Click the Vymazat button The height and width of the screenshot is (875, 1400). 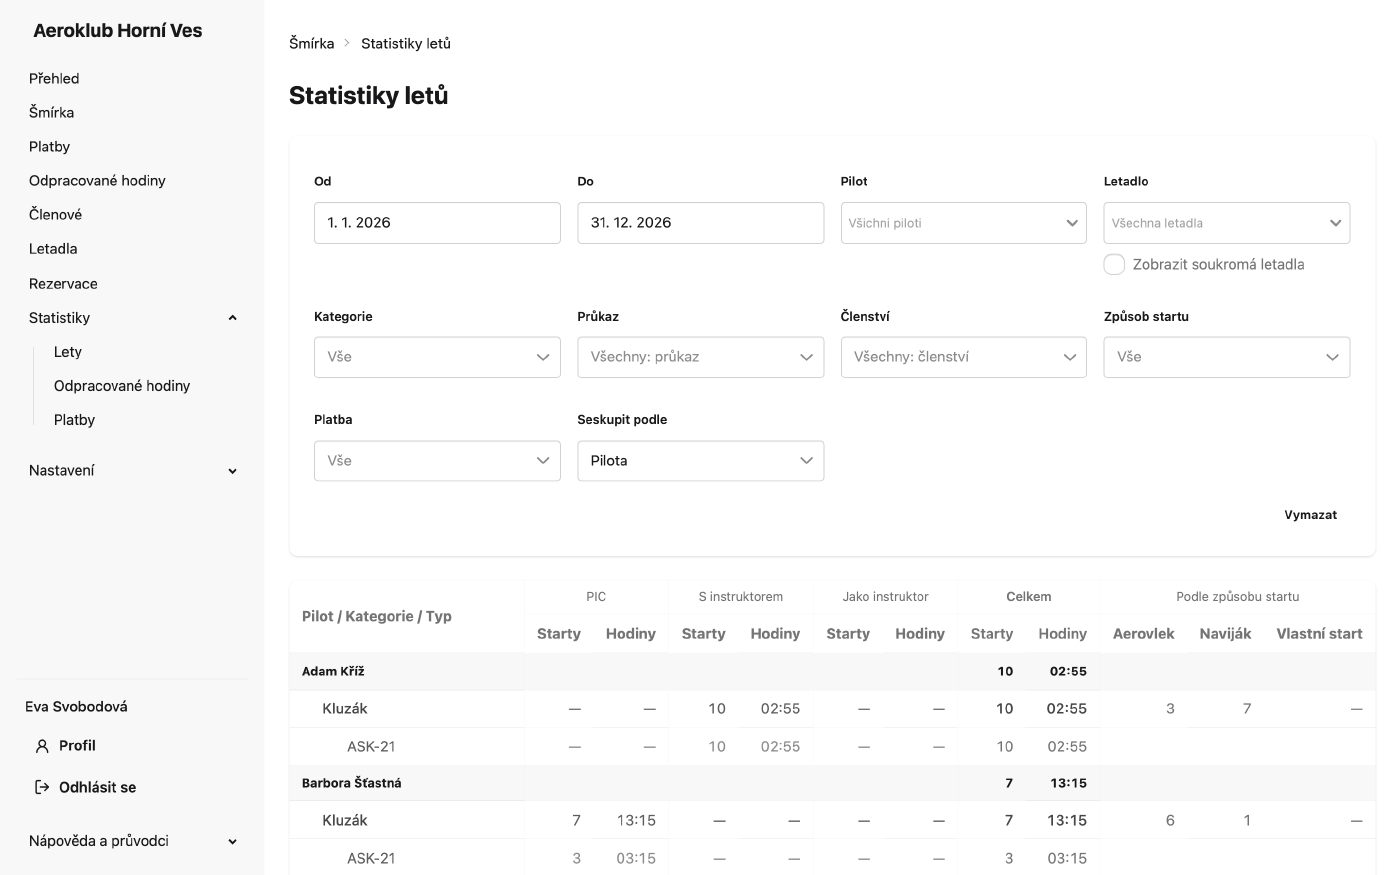pos(1310,515)
